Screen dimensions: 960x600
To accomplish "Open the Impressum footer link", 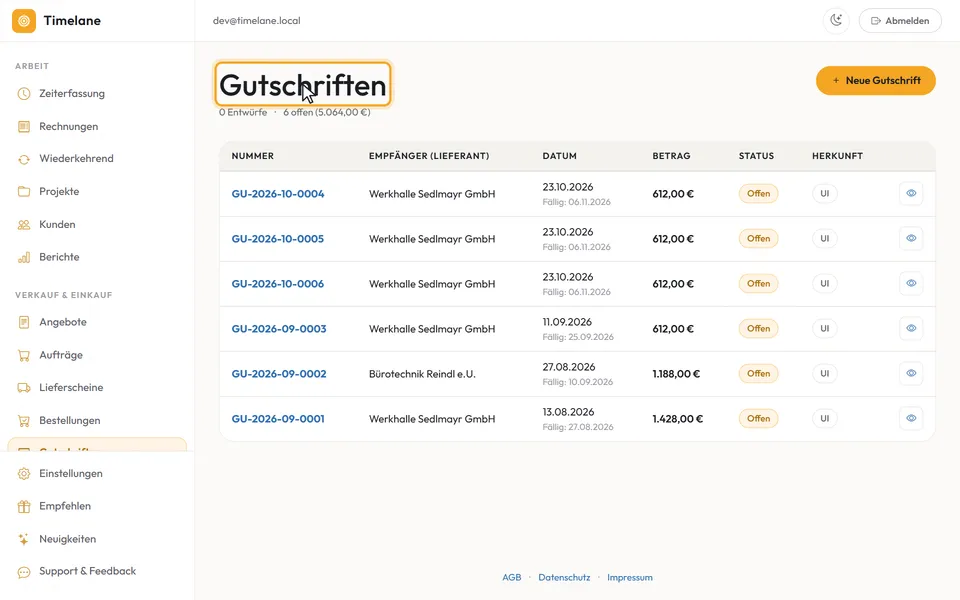I will tap(630, 577).
